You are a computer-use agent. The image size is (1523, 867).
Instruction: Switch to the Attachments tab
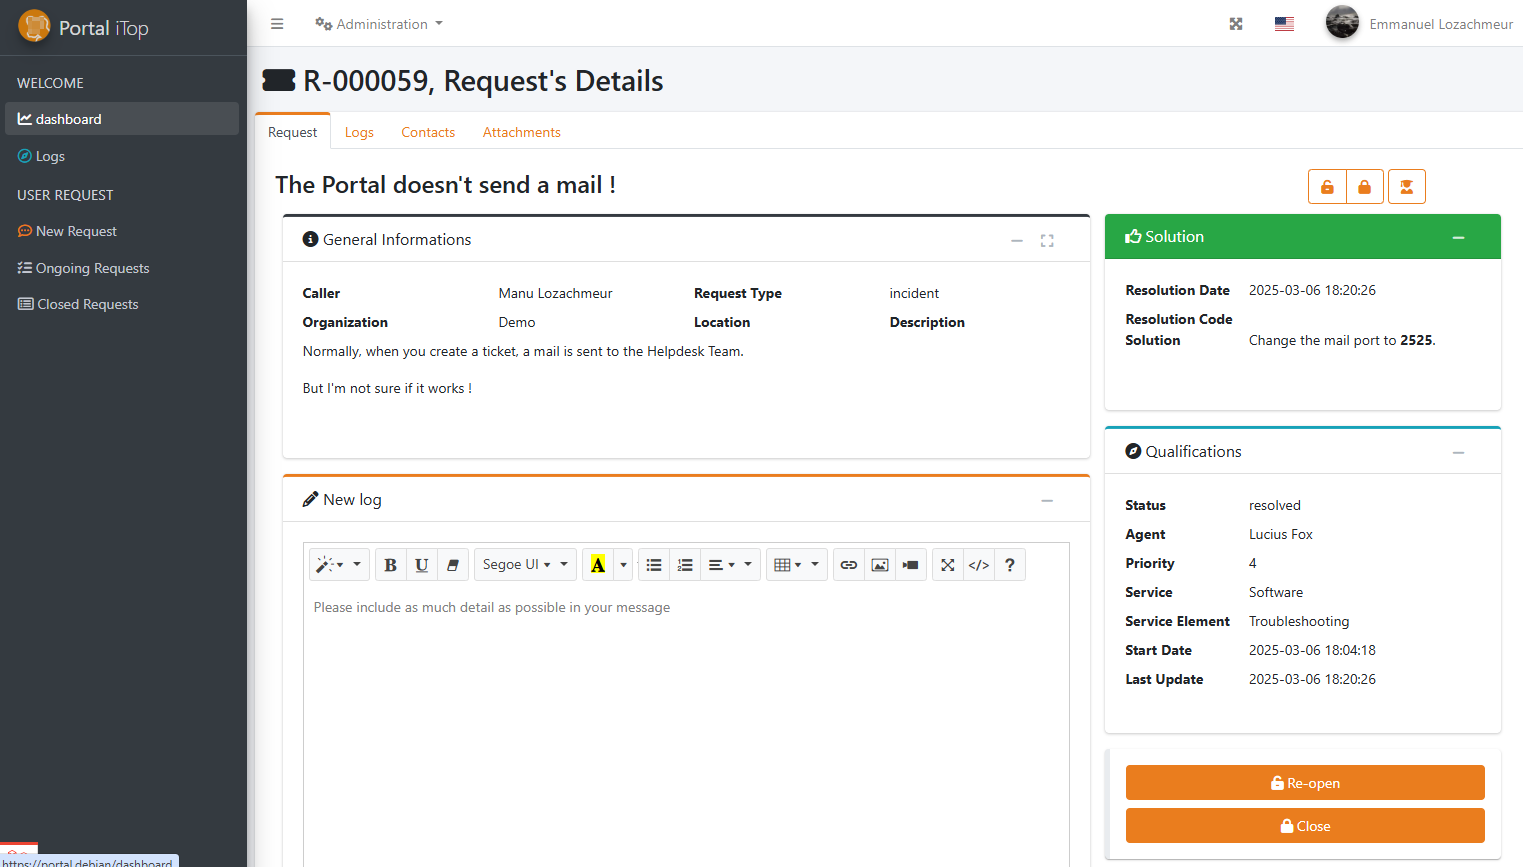tap(521, 132)
